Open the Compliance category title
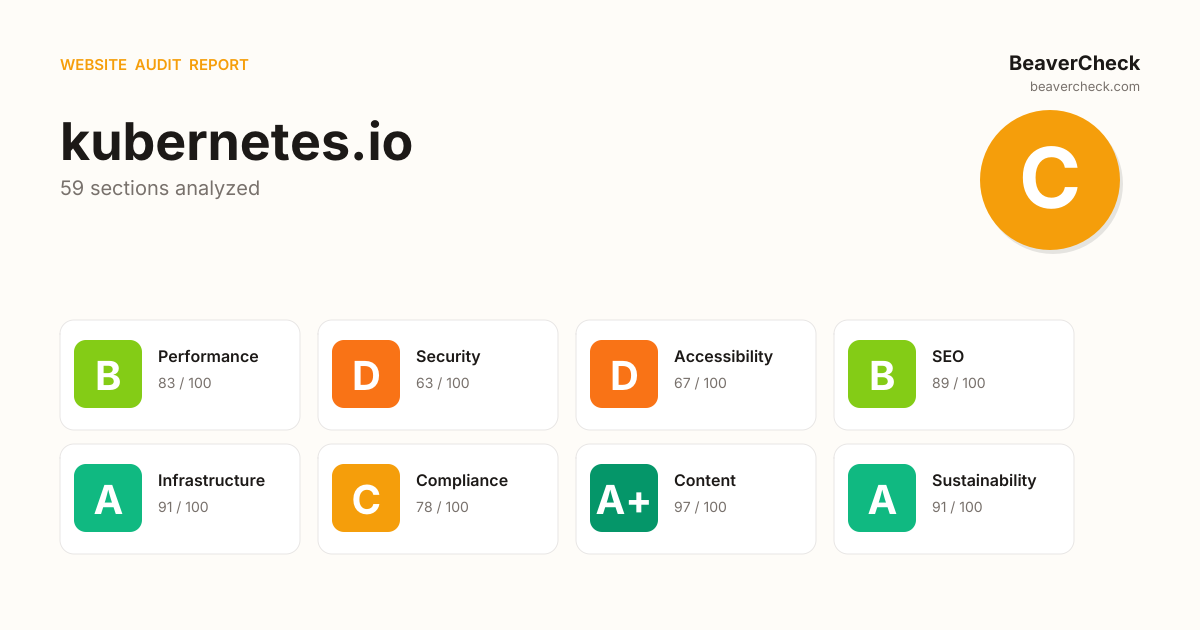The height and width of the screenshot is (630, 1200). 462,481
